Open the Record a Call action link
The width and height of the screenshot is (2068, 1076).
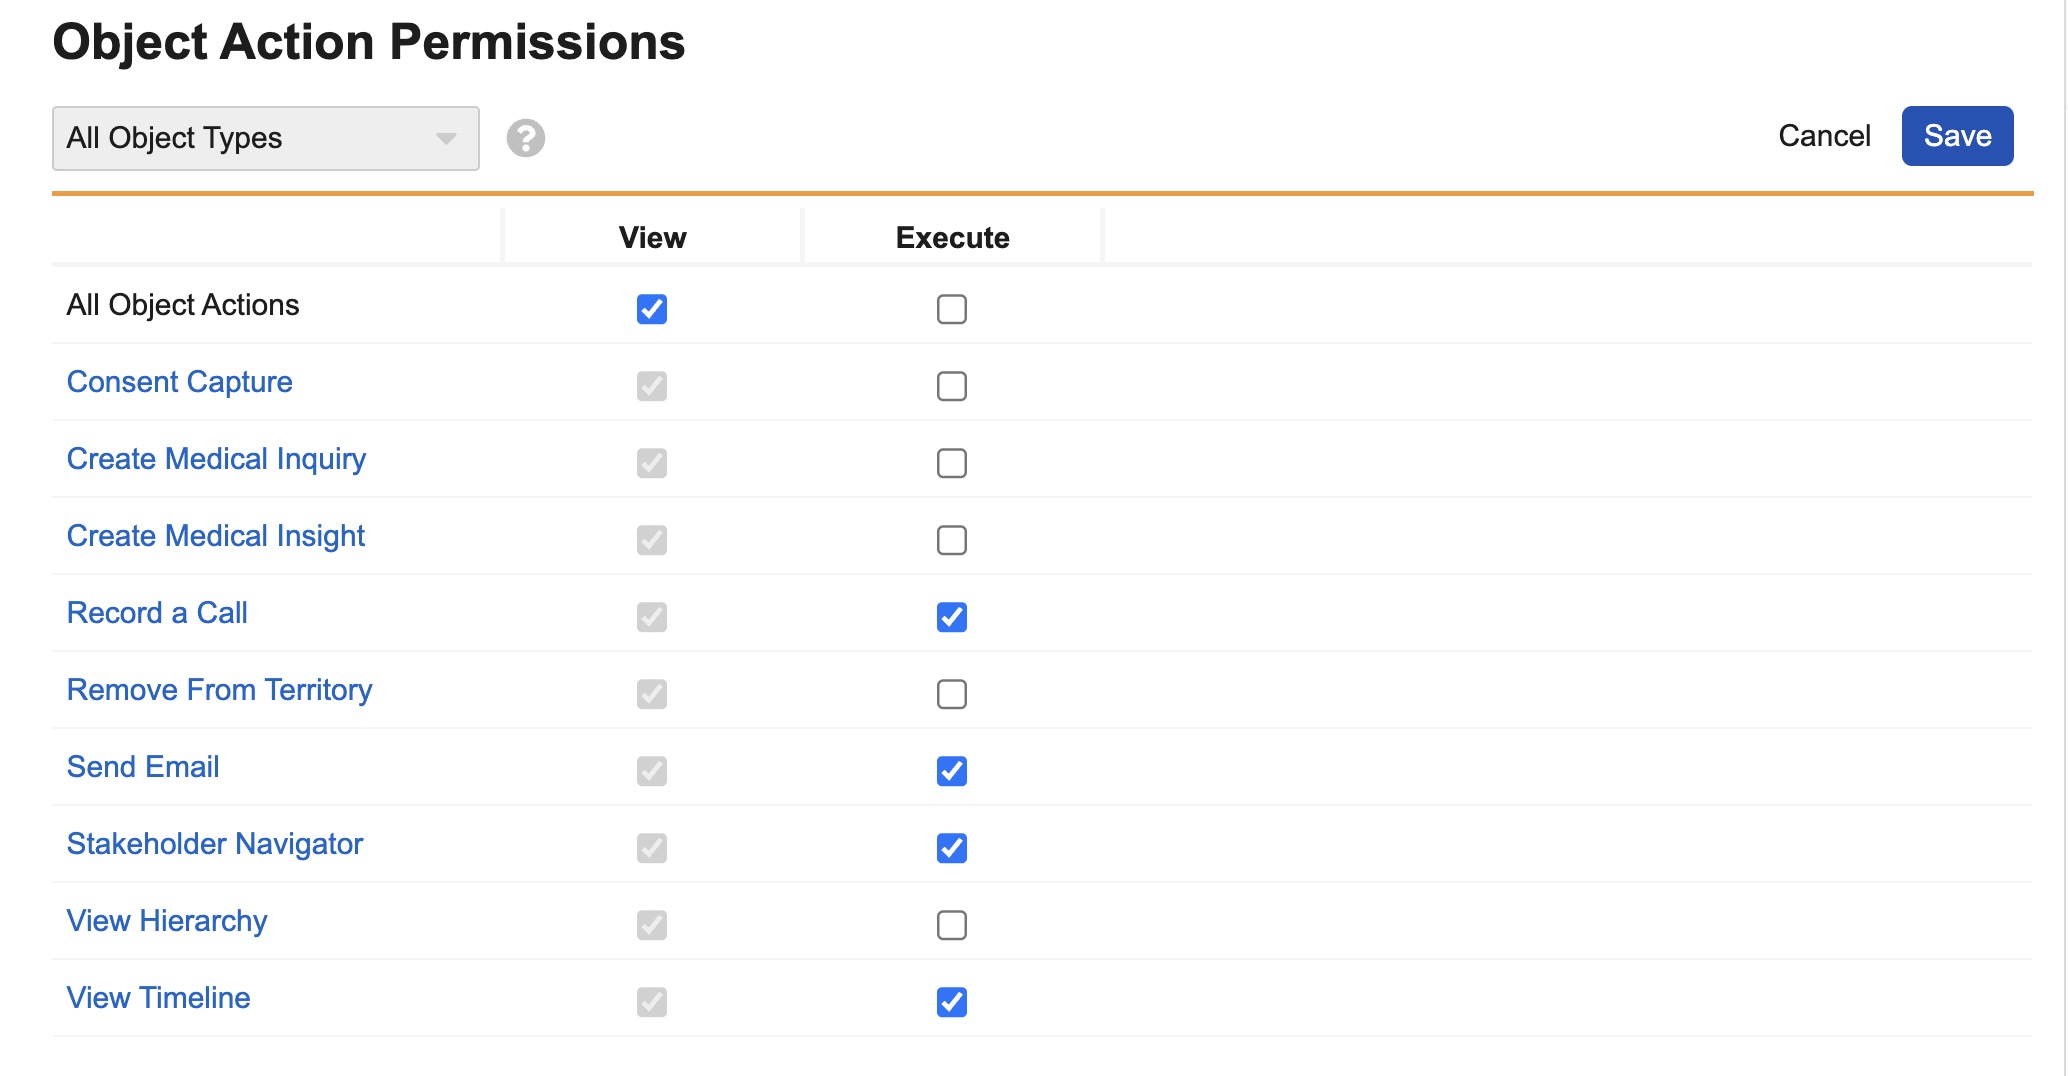(x=157, y=613)
